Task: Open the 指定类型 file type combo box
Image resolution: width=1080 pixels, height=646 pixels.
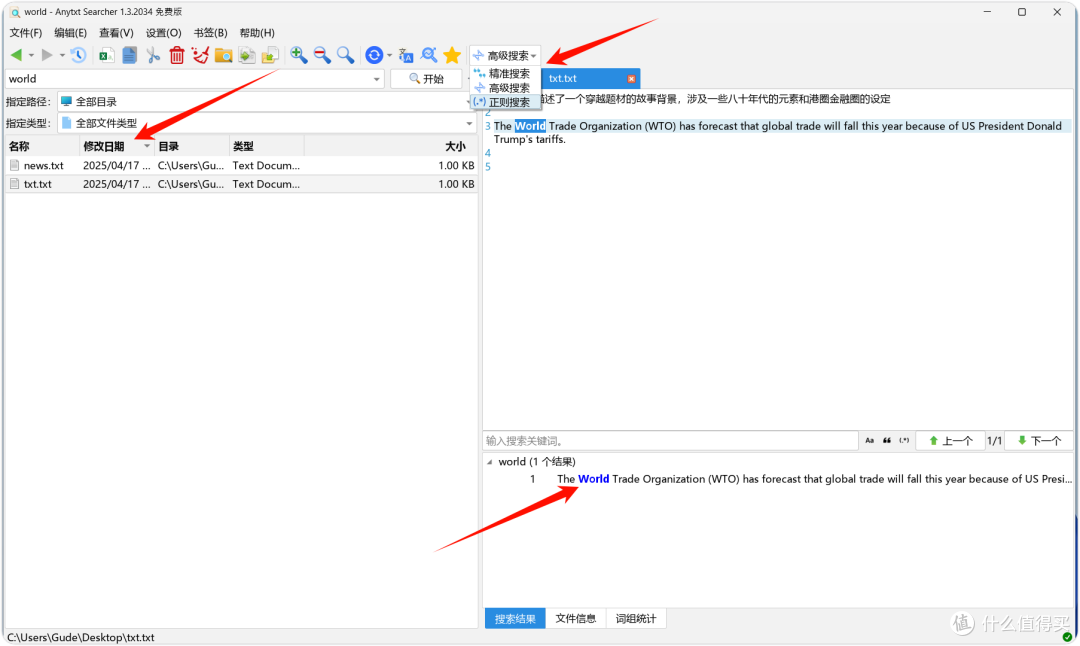Action: click(x=267, y=123)
